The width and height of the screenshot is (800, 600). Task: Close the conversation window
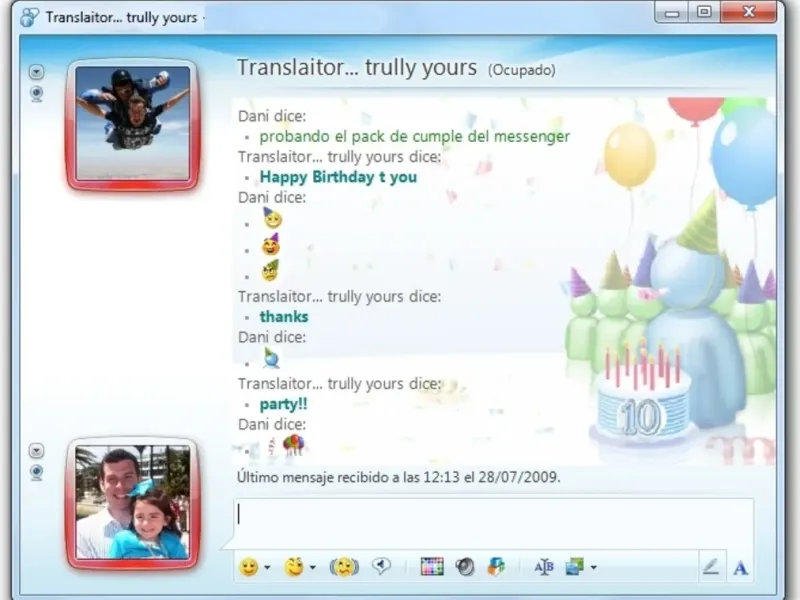point(748,12)
